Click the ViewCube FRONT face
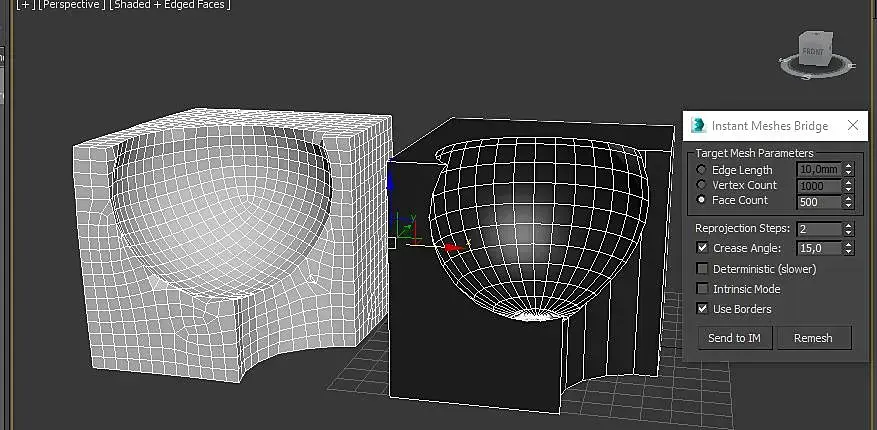The height and width of the screenshot is (430, 877). pos(812,52)
